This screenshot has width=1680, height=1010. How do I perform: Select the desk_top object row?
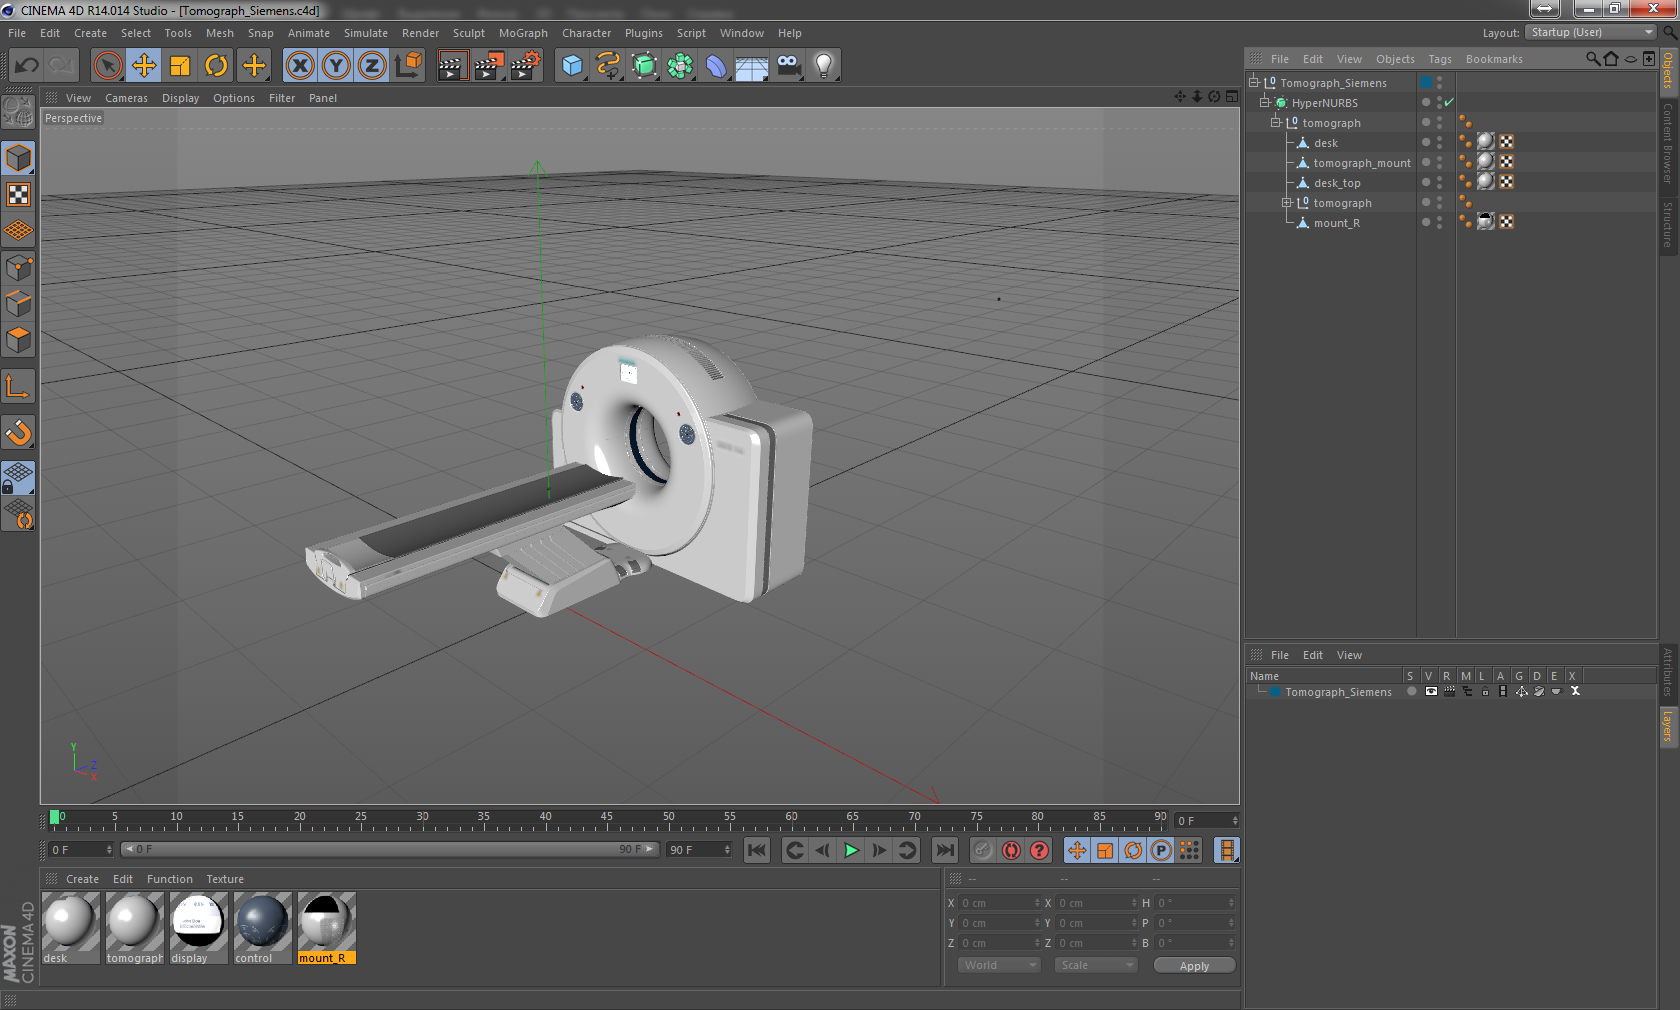click(x=1336, y=183)
